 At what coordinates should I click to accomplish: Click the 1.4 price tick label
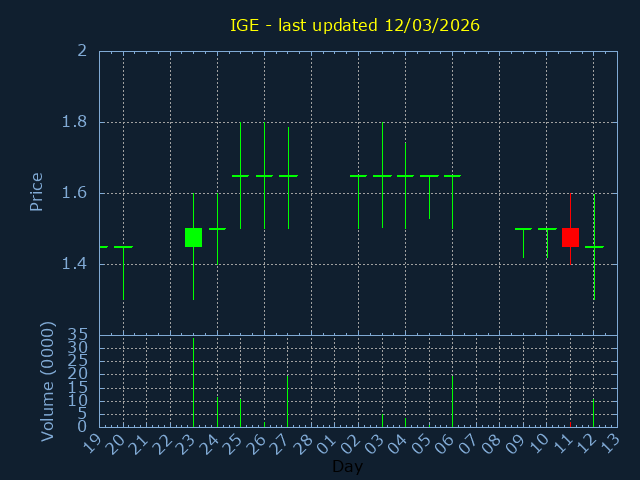[75, 264]
